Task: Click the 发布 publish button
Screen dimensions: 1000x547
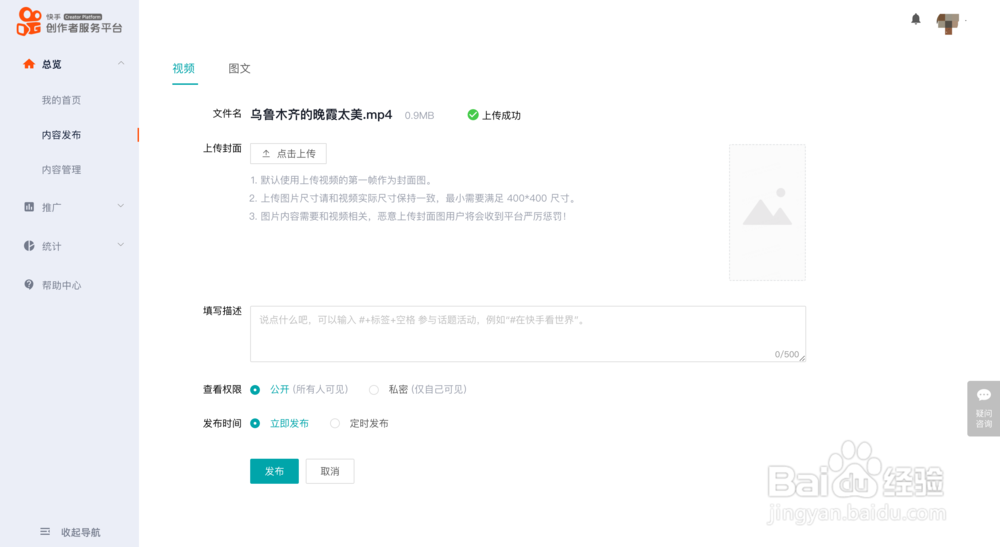Action: coord(274,471)
